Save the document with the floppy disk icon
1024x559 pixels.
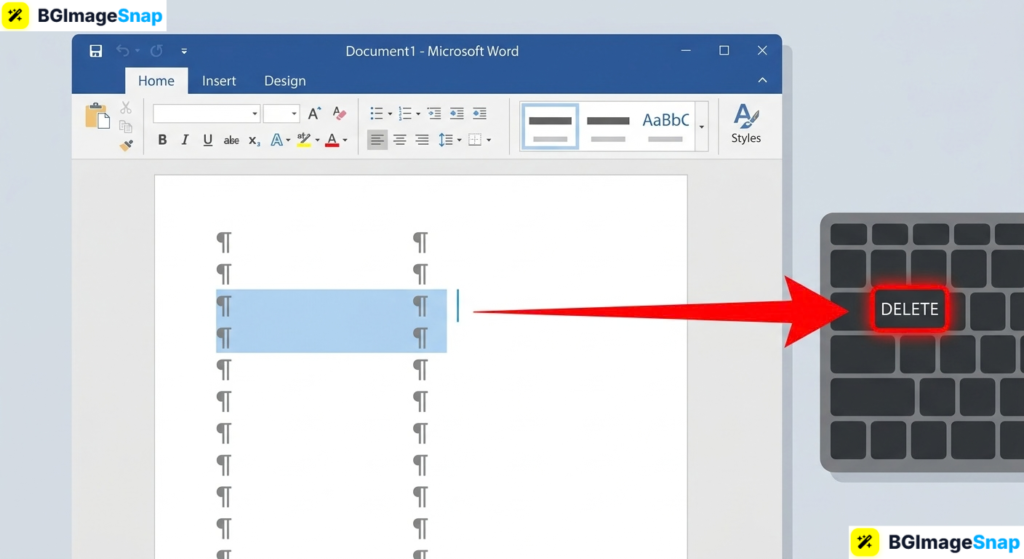tap(95, 51)
